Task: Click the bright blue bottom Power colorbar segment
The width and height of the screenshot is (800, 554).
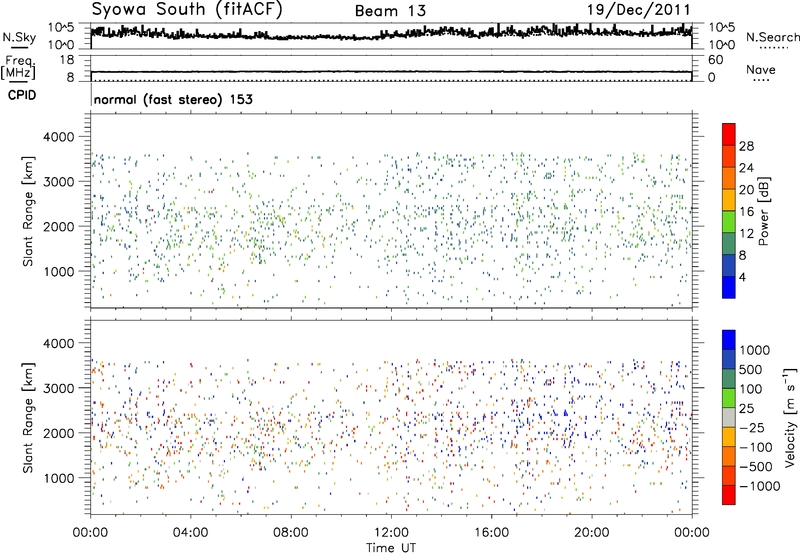Action: coord(729,287)
